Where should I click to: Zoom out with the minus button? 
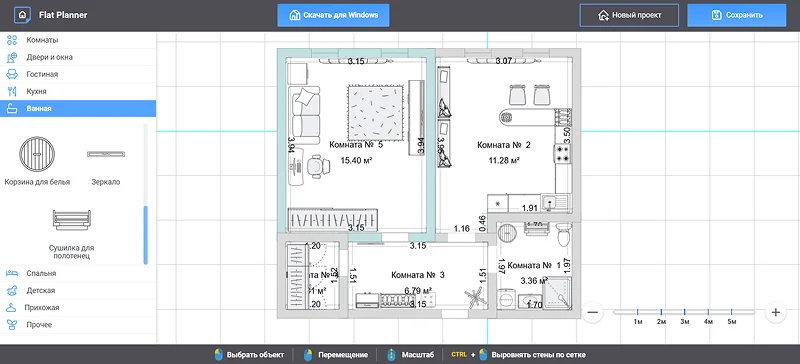592,312
